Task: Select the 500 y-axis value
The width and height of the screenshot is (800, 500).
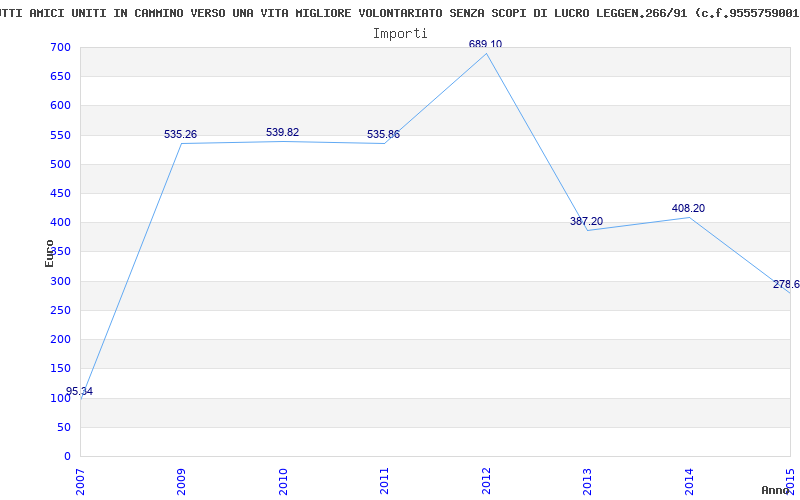Action: coord(60,164)
